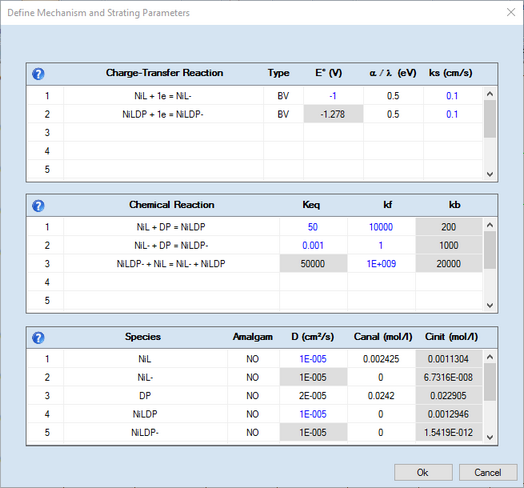Select reaction NiL + 1e = NiL-

pos(163,96)
